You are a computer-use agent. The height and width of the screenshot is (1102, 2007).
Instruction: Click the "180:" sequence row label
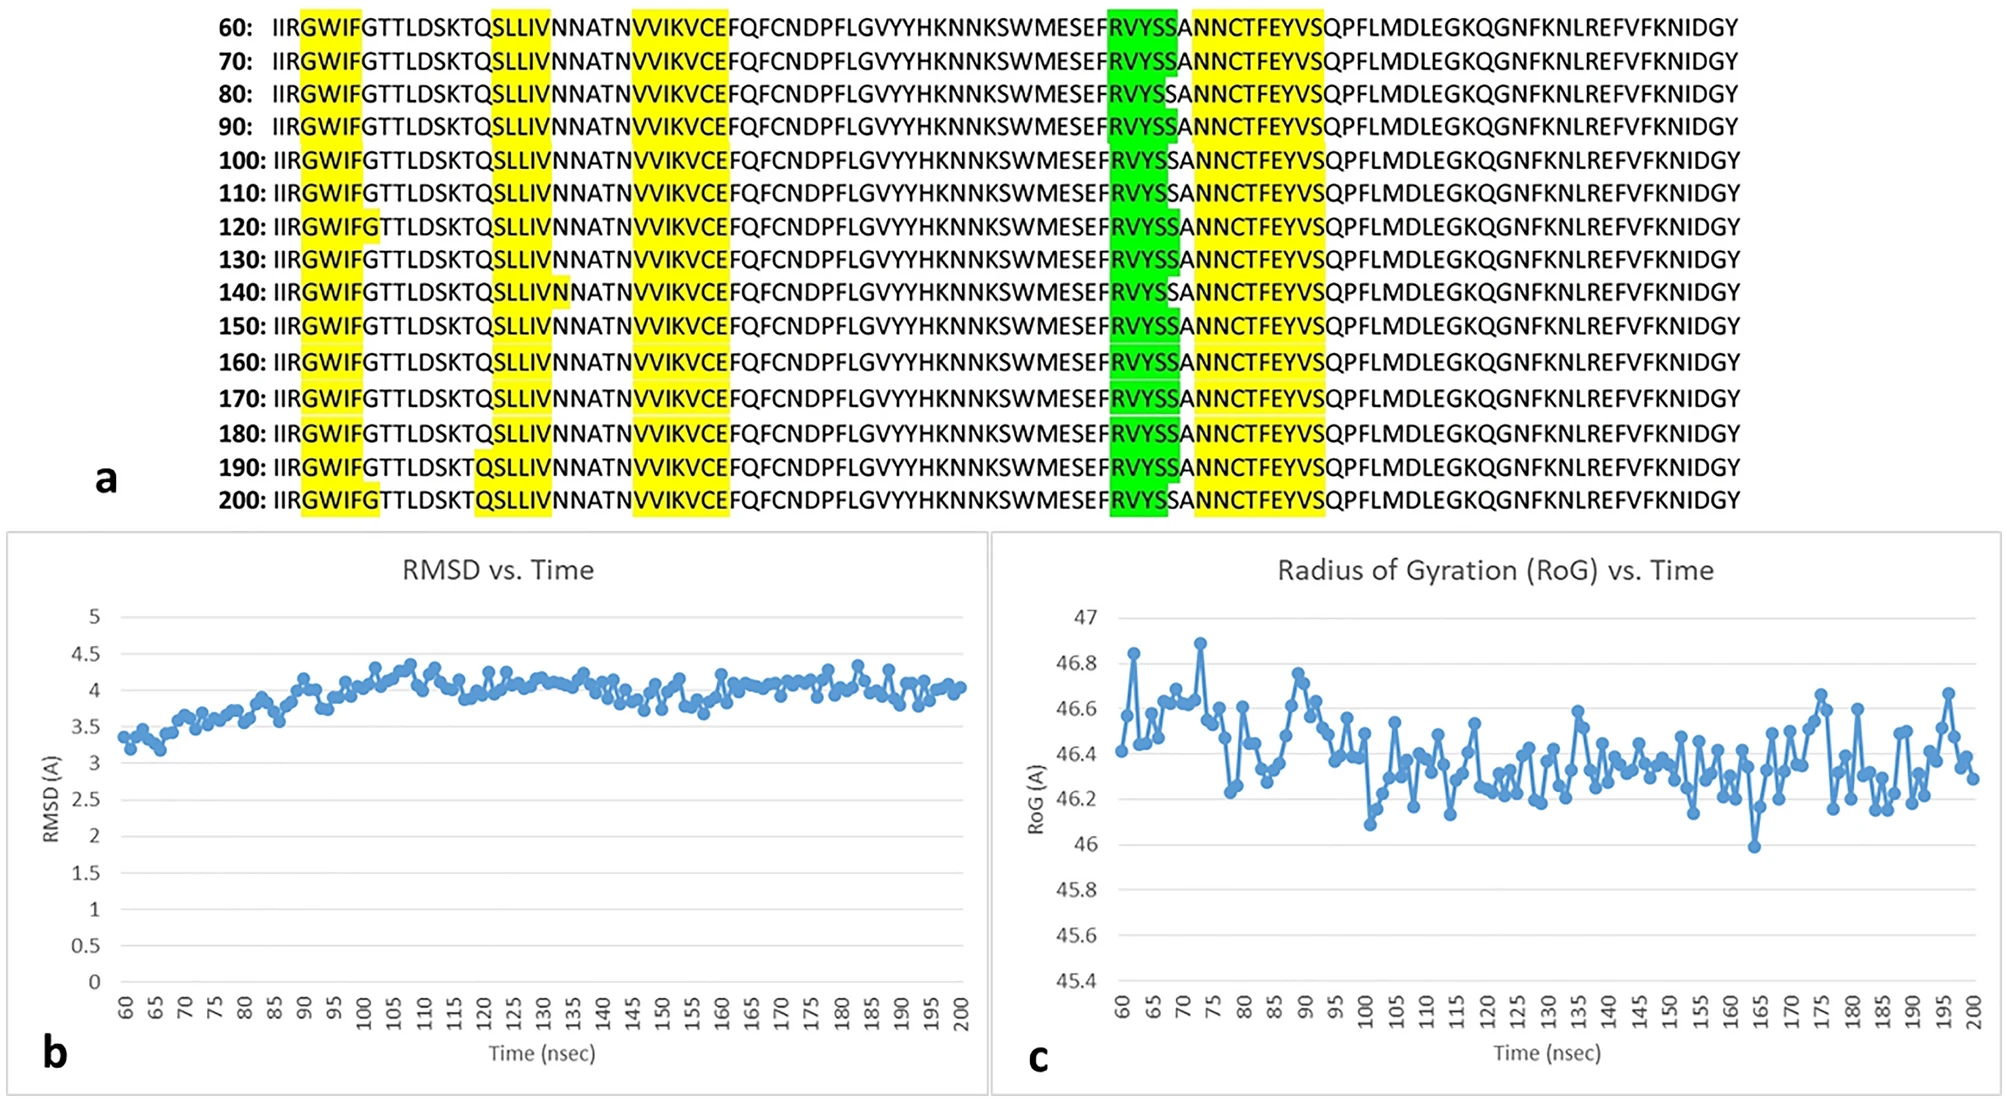click(x=243, y=434)
